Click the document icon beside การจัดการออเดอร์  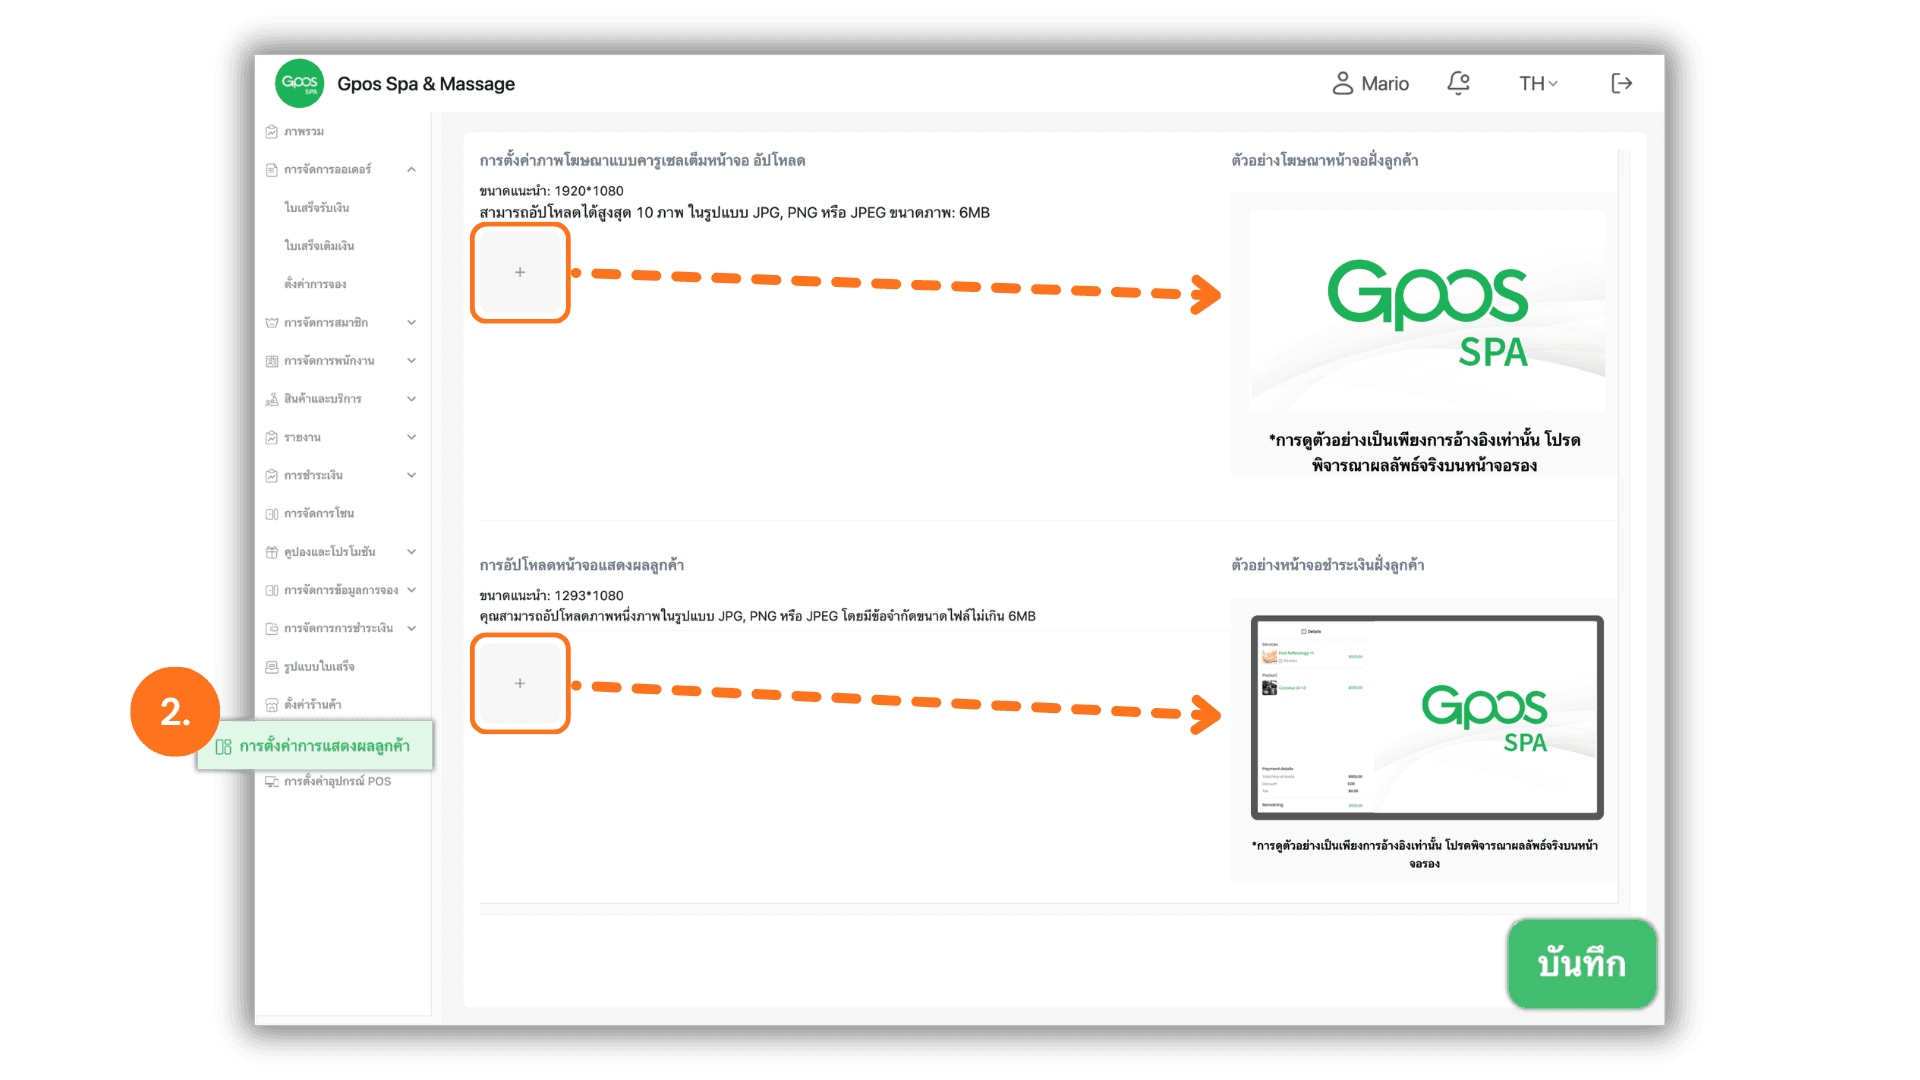(x=271, y=170)
